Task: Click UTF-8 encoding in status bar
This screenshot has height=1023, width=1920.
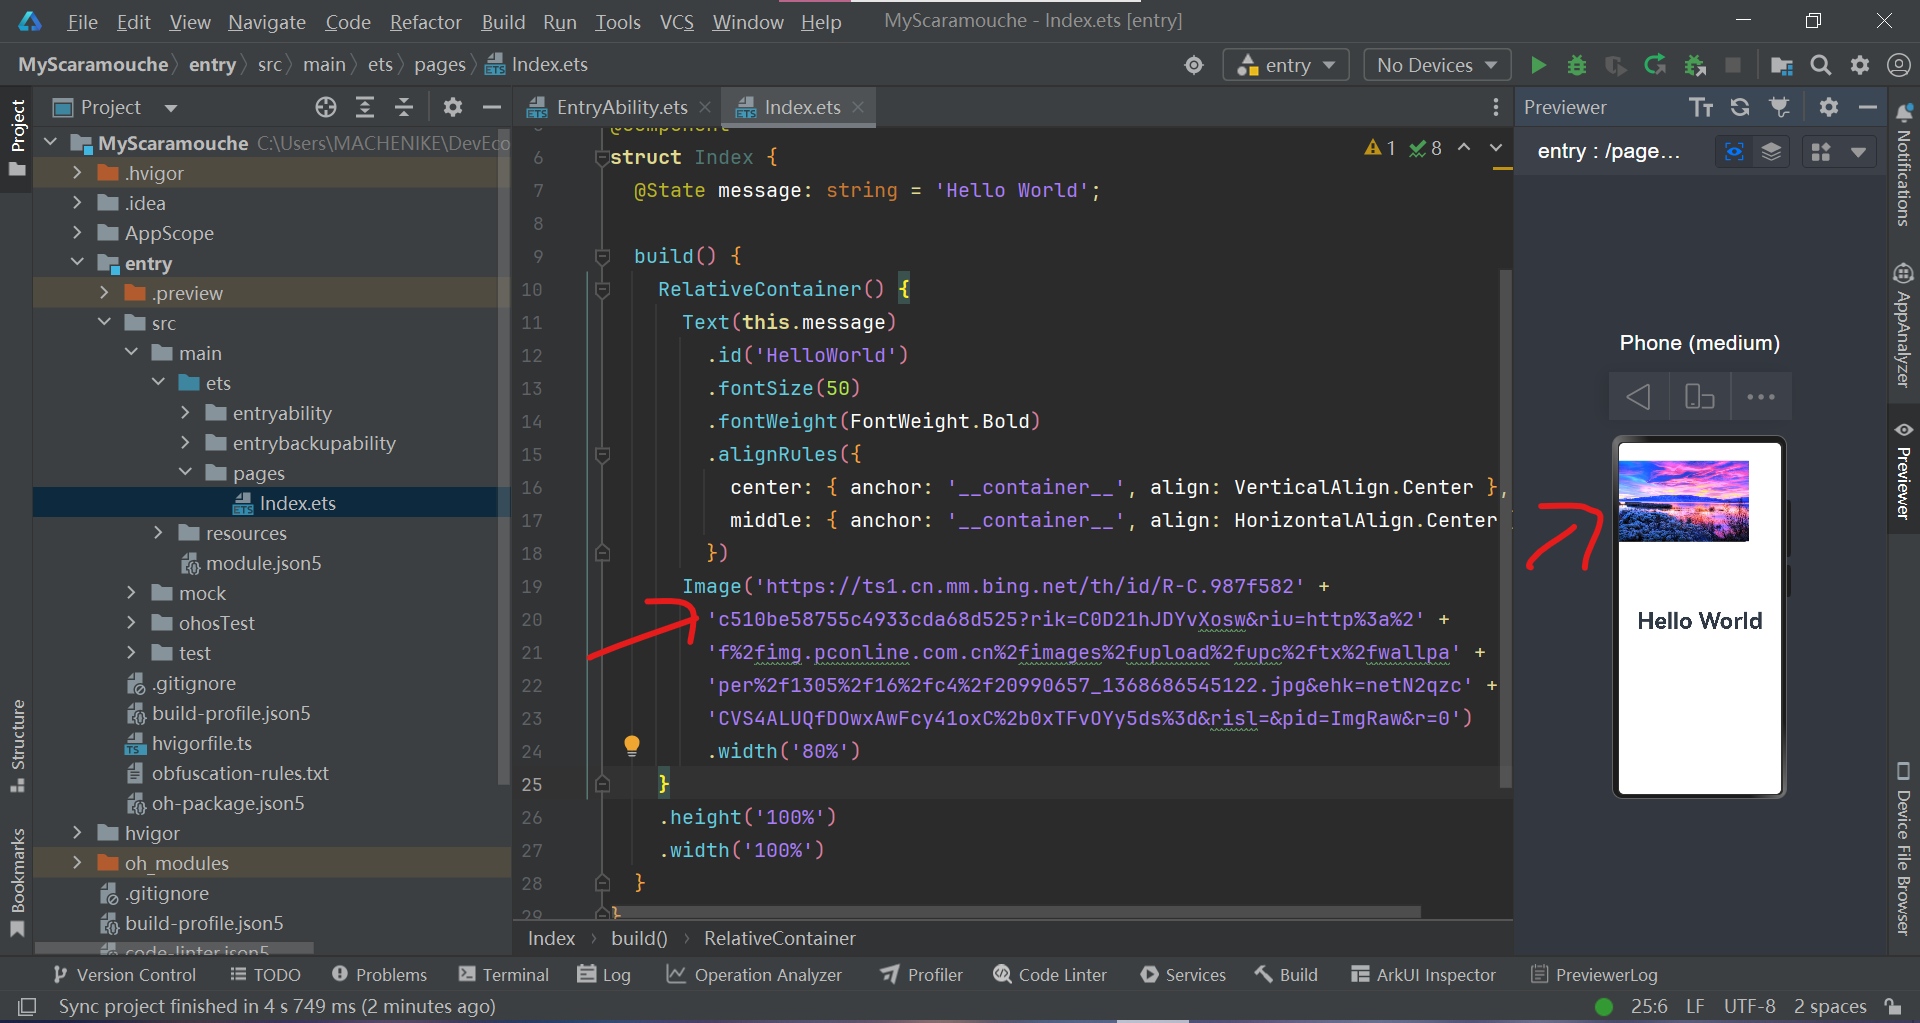Action: tap(1749, 1006)
